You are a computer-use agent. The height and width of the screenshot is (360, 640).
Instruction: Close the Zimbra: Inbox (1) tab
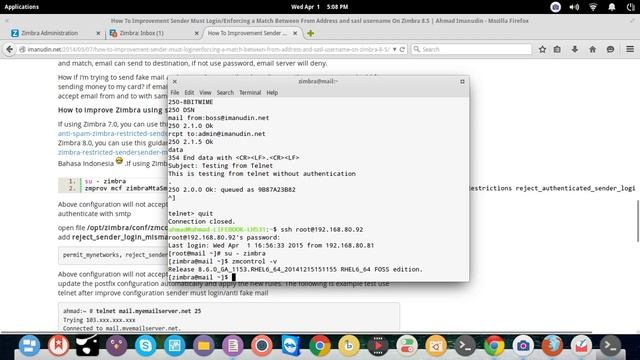[196, 33]
